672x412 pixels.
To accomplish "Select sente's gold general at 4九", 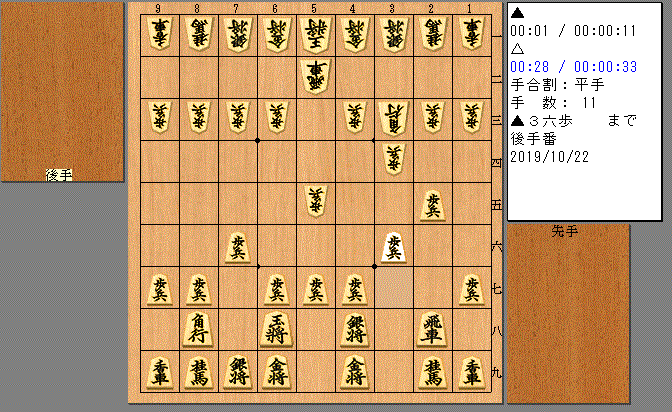I will (x=355, y=373).
